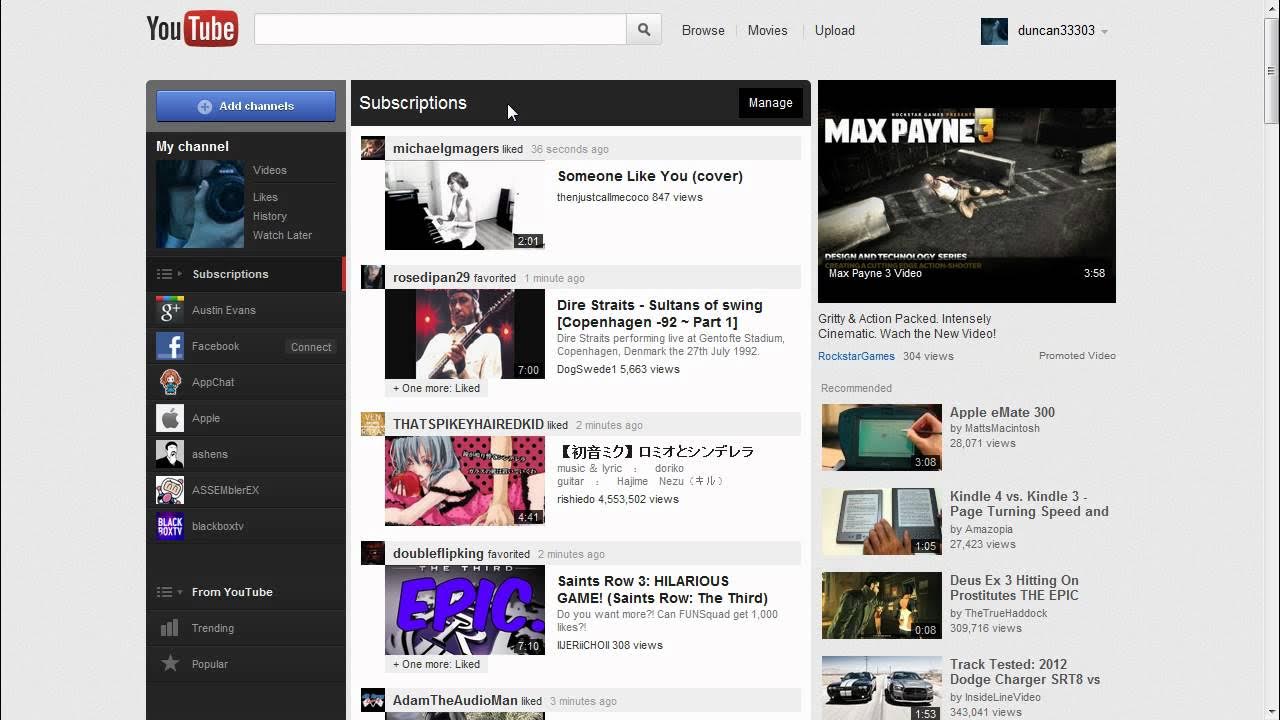The image size is (1280, 720).
Task: Open Likes under My channel
Action: coord(265,197)
